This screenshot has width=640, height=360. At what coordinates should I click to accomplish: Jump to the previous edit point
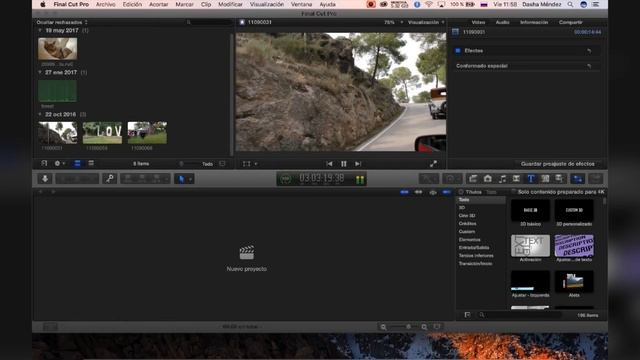point(329,164)
